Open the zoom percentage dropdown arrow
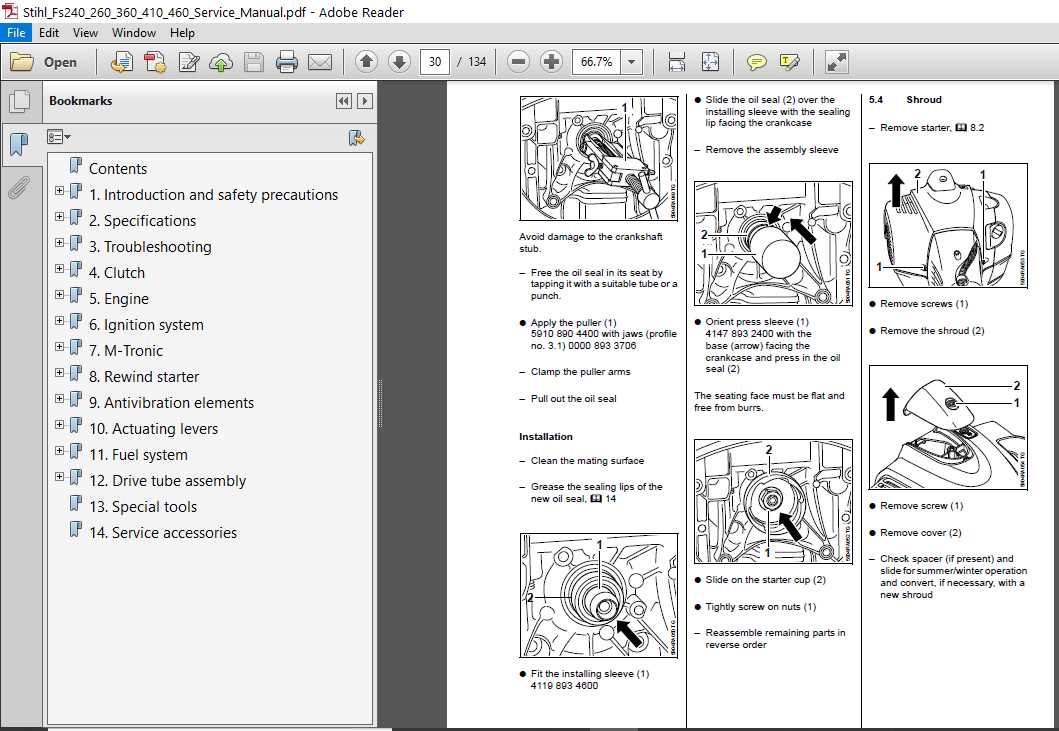The height and width of the screenshot is (731, 1059). [x=631, y=62]
